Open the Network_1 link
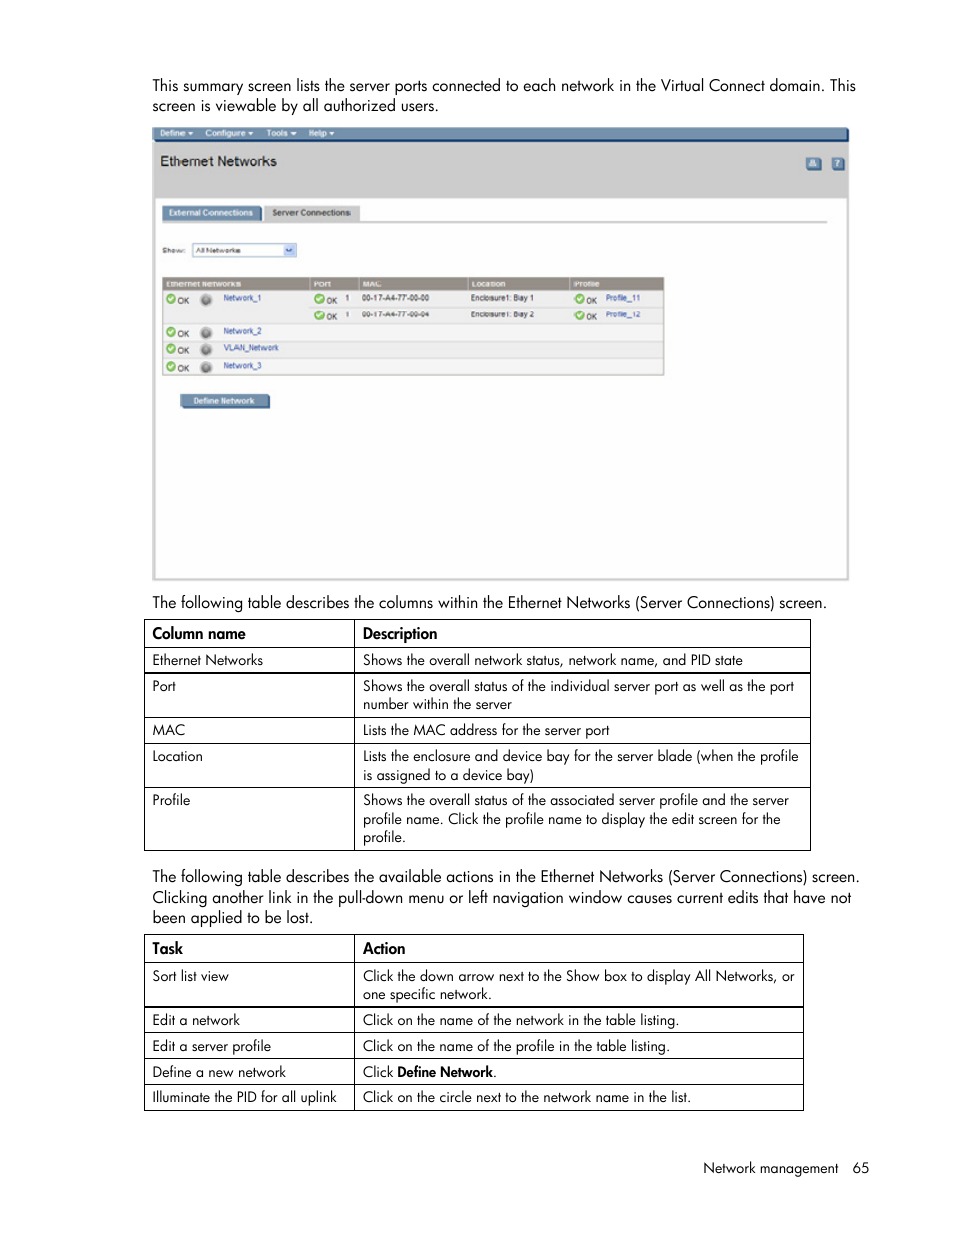Viewport: 954px width, 1235px height. pos(242,298)
